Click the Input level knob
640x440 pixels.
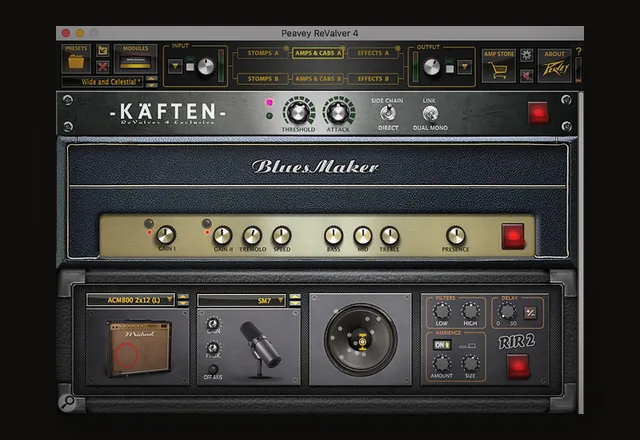(x=206, y=66)
